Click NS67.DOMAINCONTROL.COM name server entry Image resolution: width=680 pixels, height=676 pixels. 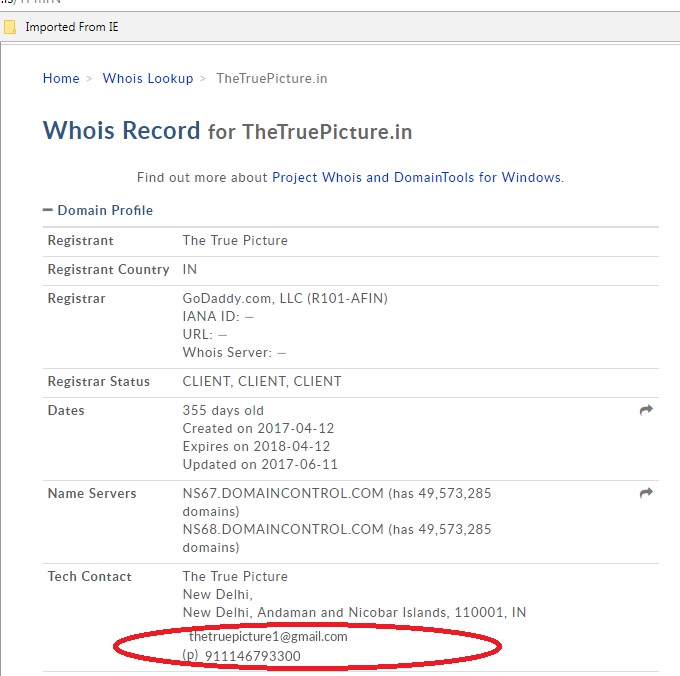337,502
